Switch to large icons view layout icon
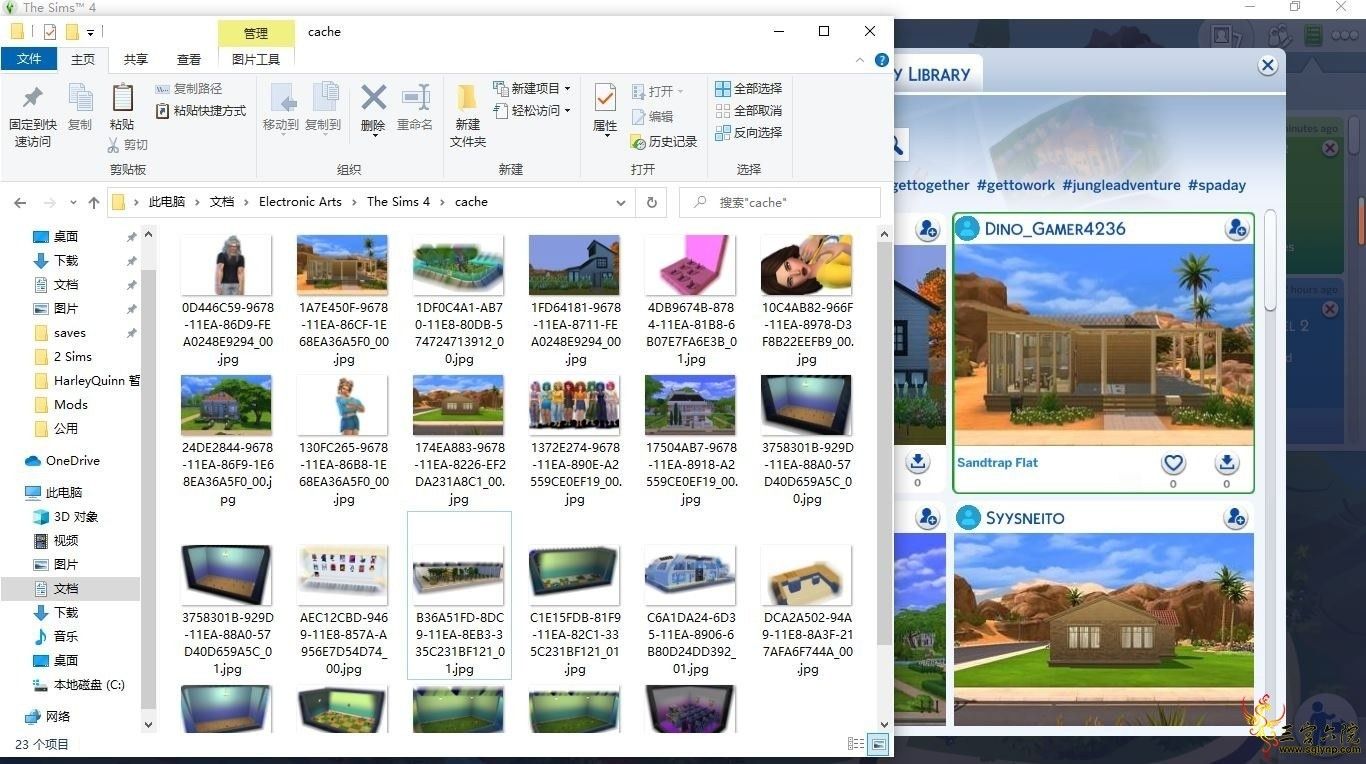Screen dimensions: 1366x764 (x=878, y=744)
